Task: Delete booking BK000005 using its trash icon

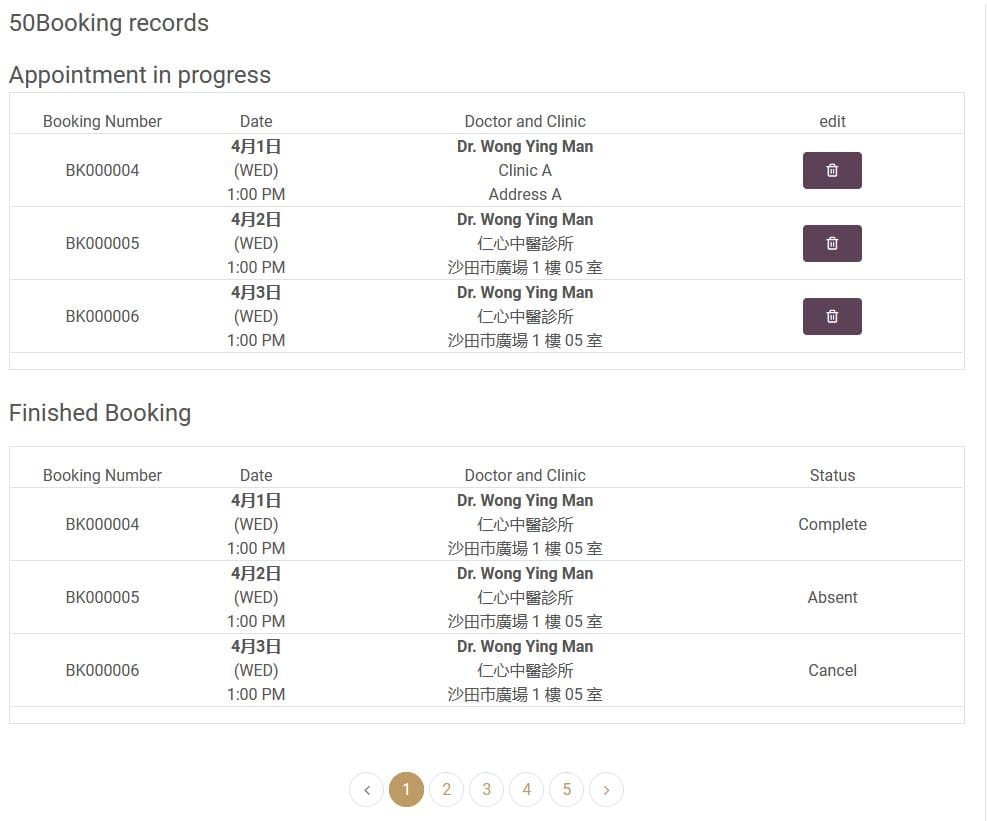Action: [832, 243]
